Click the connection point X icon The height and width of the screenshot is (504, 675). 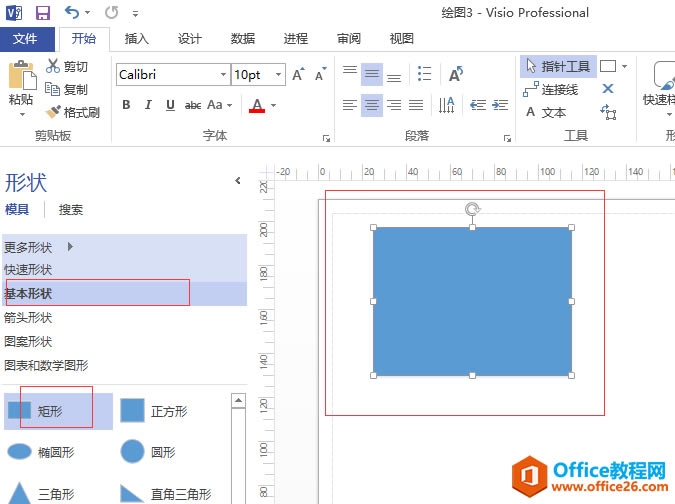point(608,89)
